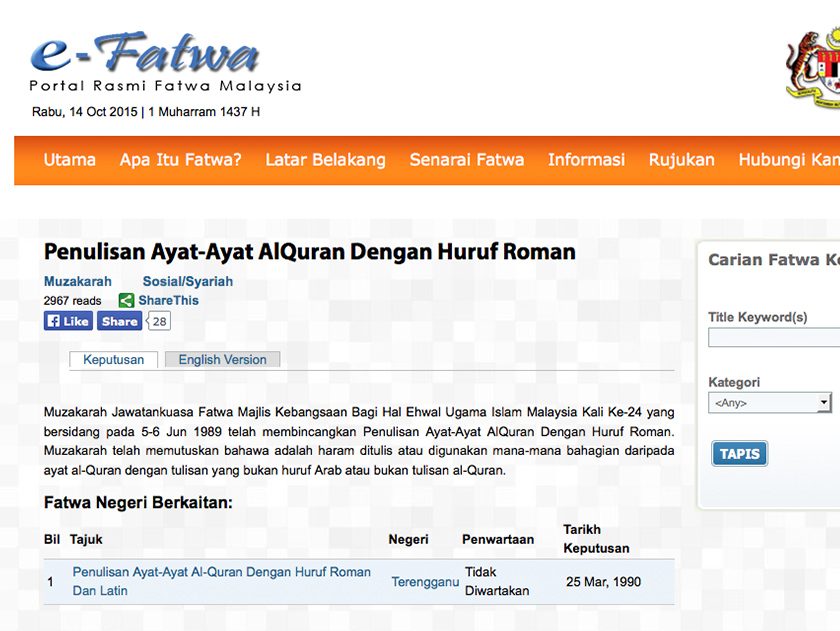Click the Facebook Share button
Viewport: 840px width, 631px height.
pyautogui.click(x=119, y=321)
